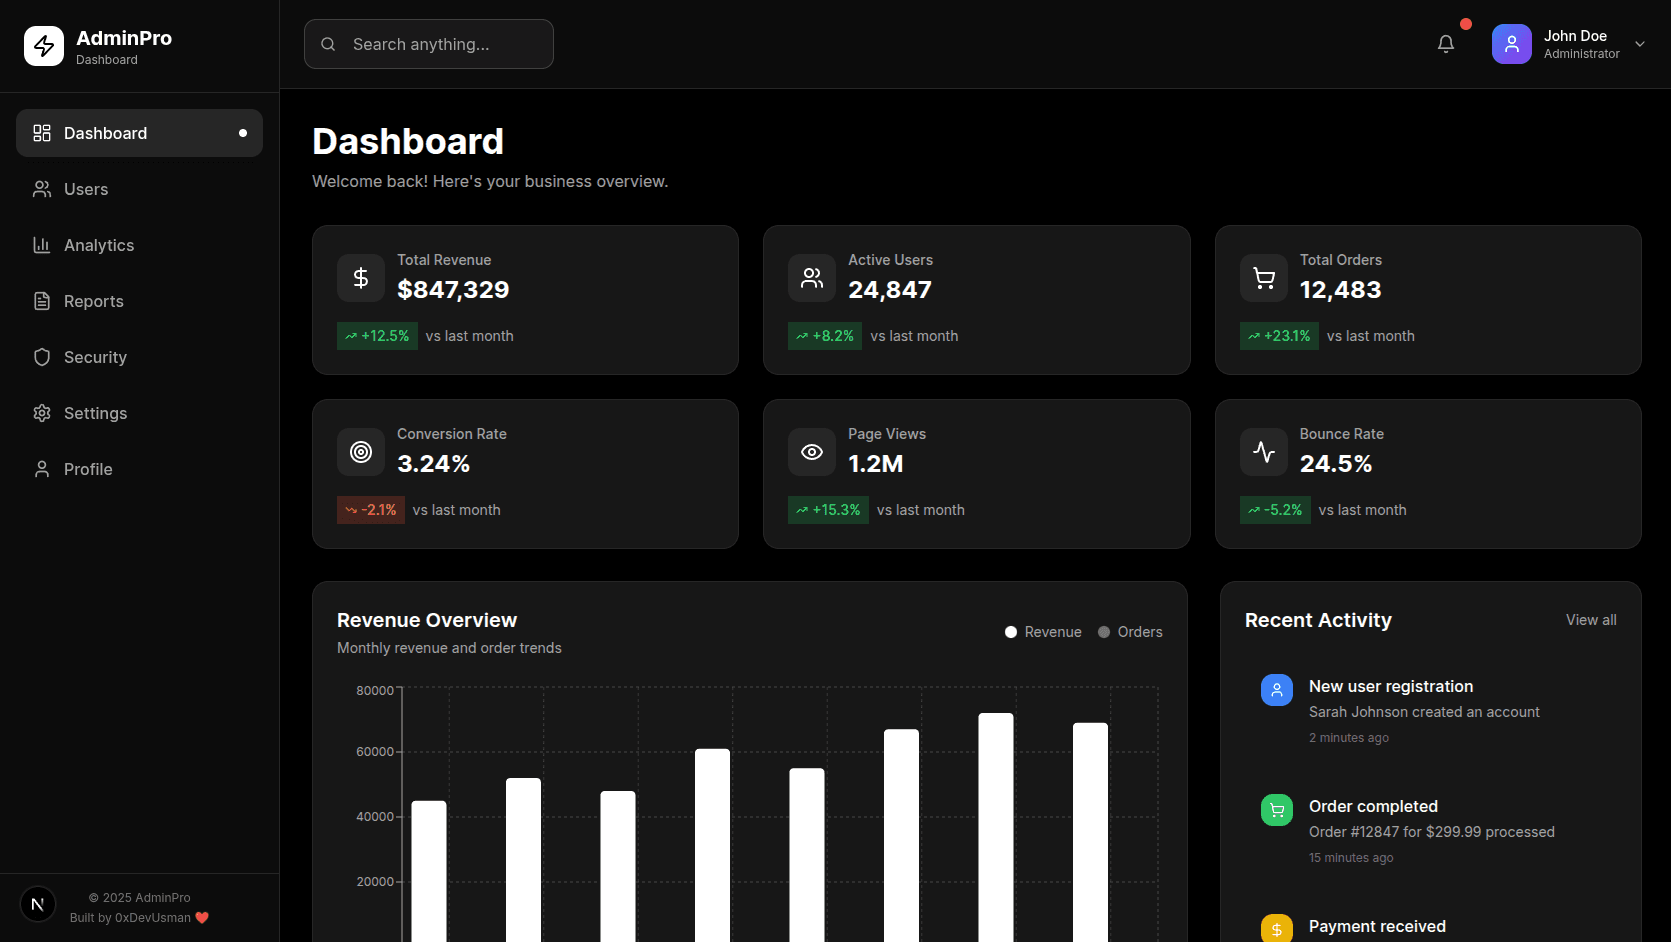Click the AdminPro lightning bolt logo
The width and height of the screenshot is (1671, 942).
[x=44, y=46]
